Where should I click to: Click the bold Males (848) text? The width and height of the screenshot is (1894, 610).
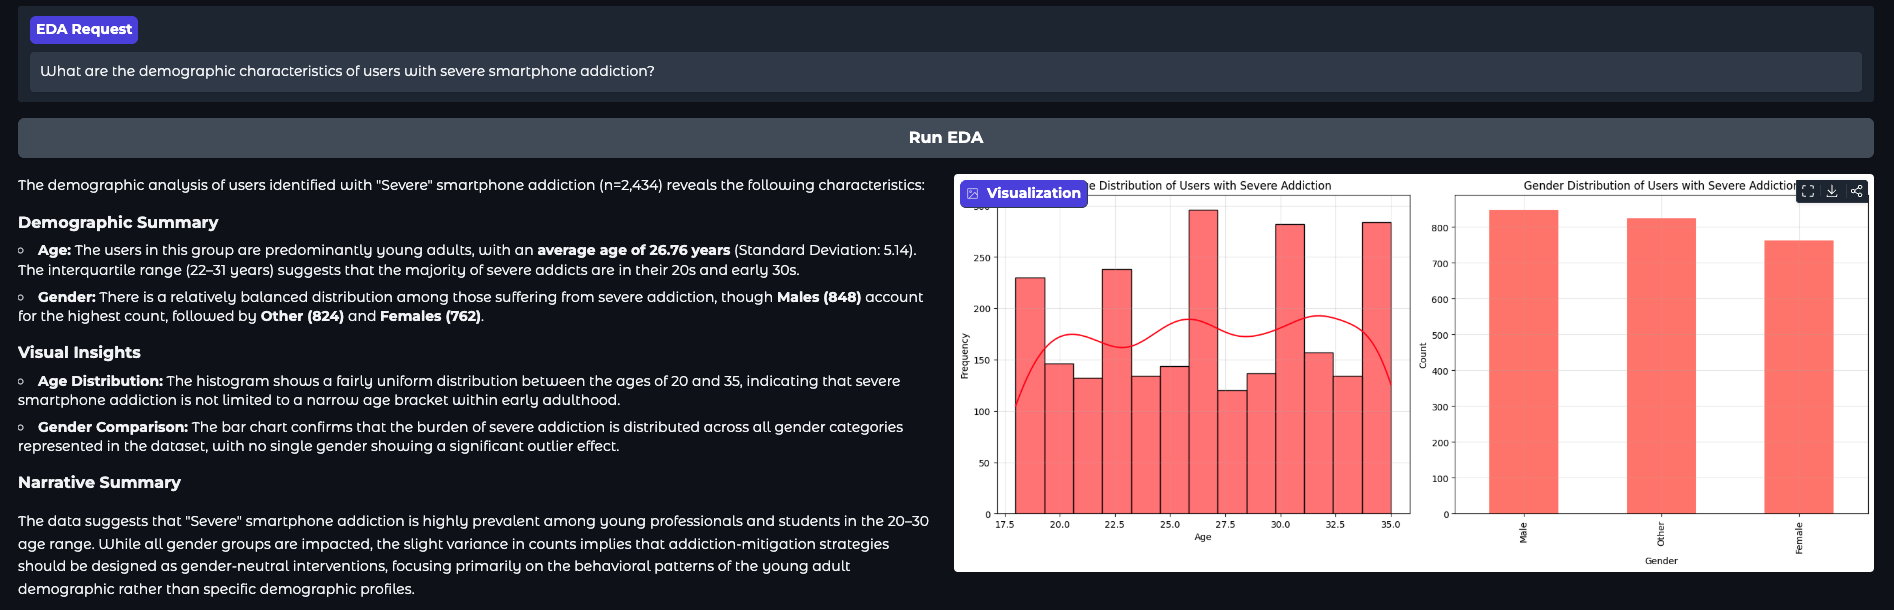(x=818, y=298)
